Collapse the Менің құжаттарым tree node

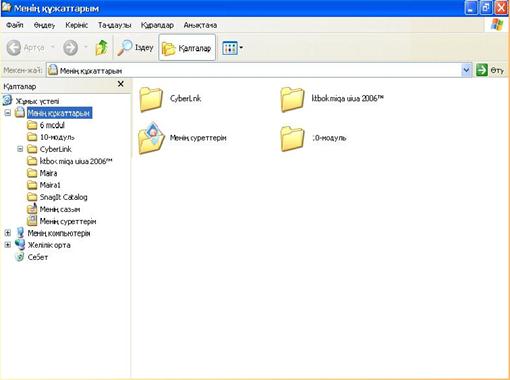tap(8, 113)
